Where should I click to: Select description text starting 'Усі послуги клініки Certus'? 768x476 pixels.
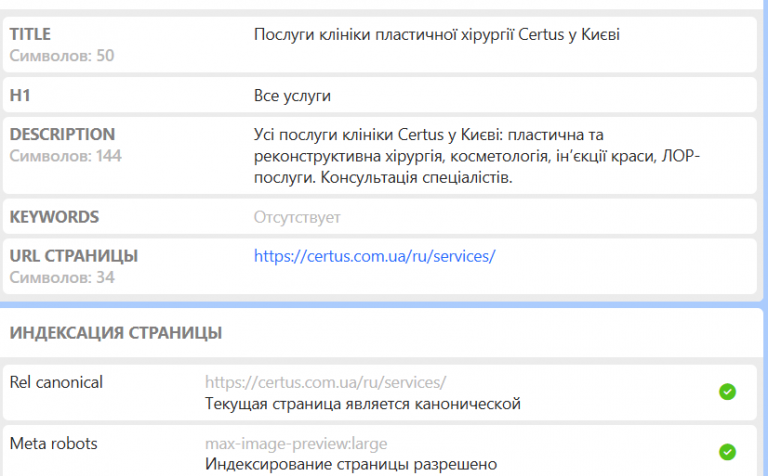tap(477, 156)
